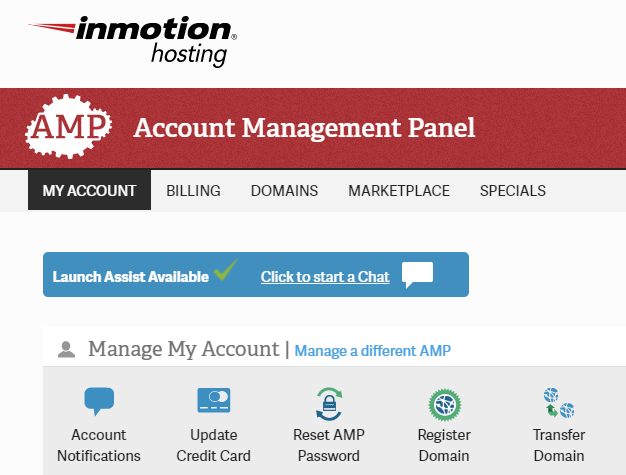Click the AMP gear logo badge
Image resolution: width=626 pixels, height=475 pixels.
(67, 128)
